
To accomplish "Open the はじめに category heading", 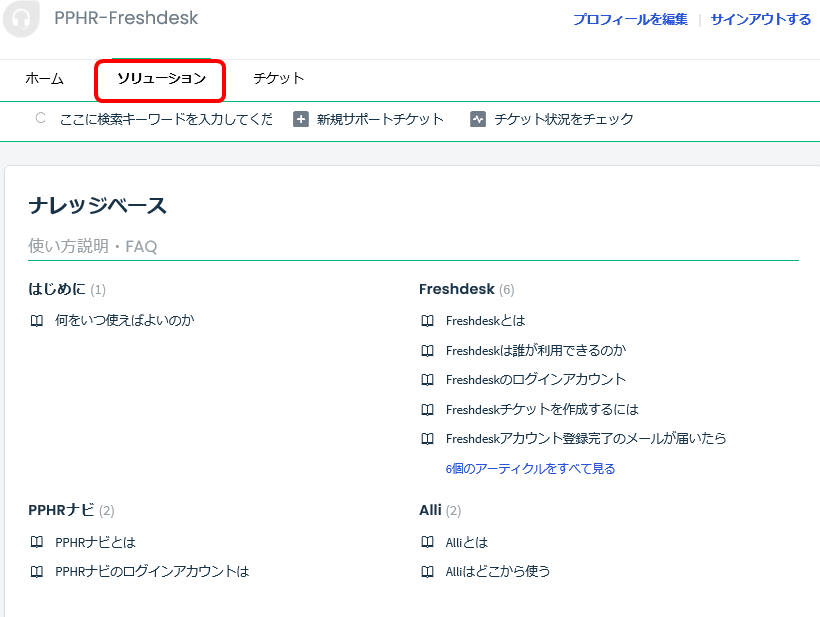I will pos(57,289).
